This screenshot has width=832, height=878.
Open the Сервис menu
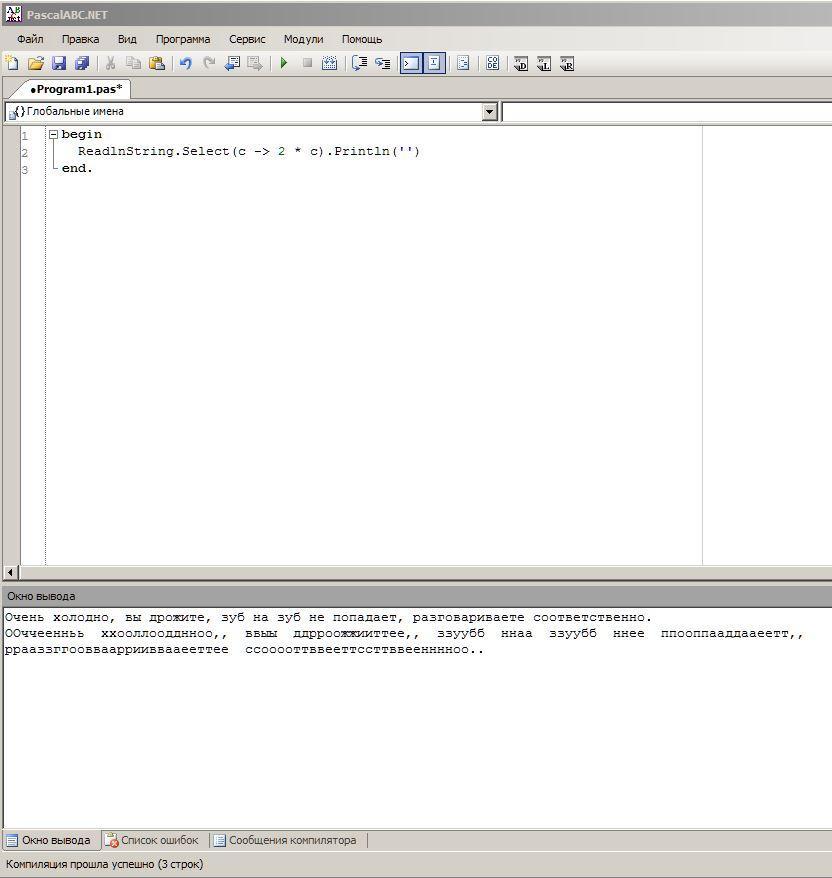247,39
